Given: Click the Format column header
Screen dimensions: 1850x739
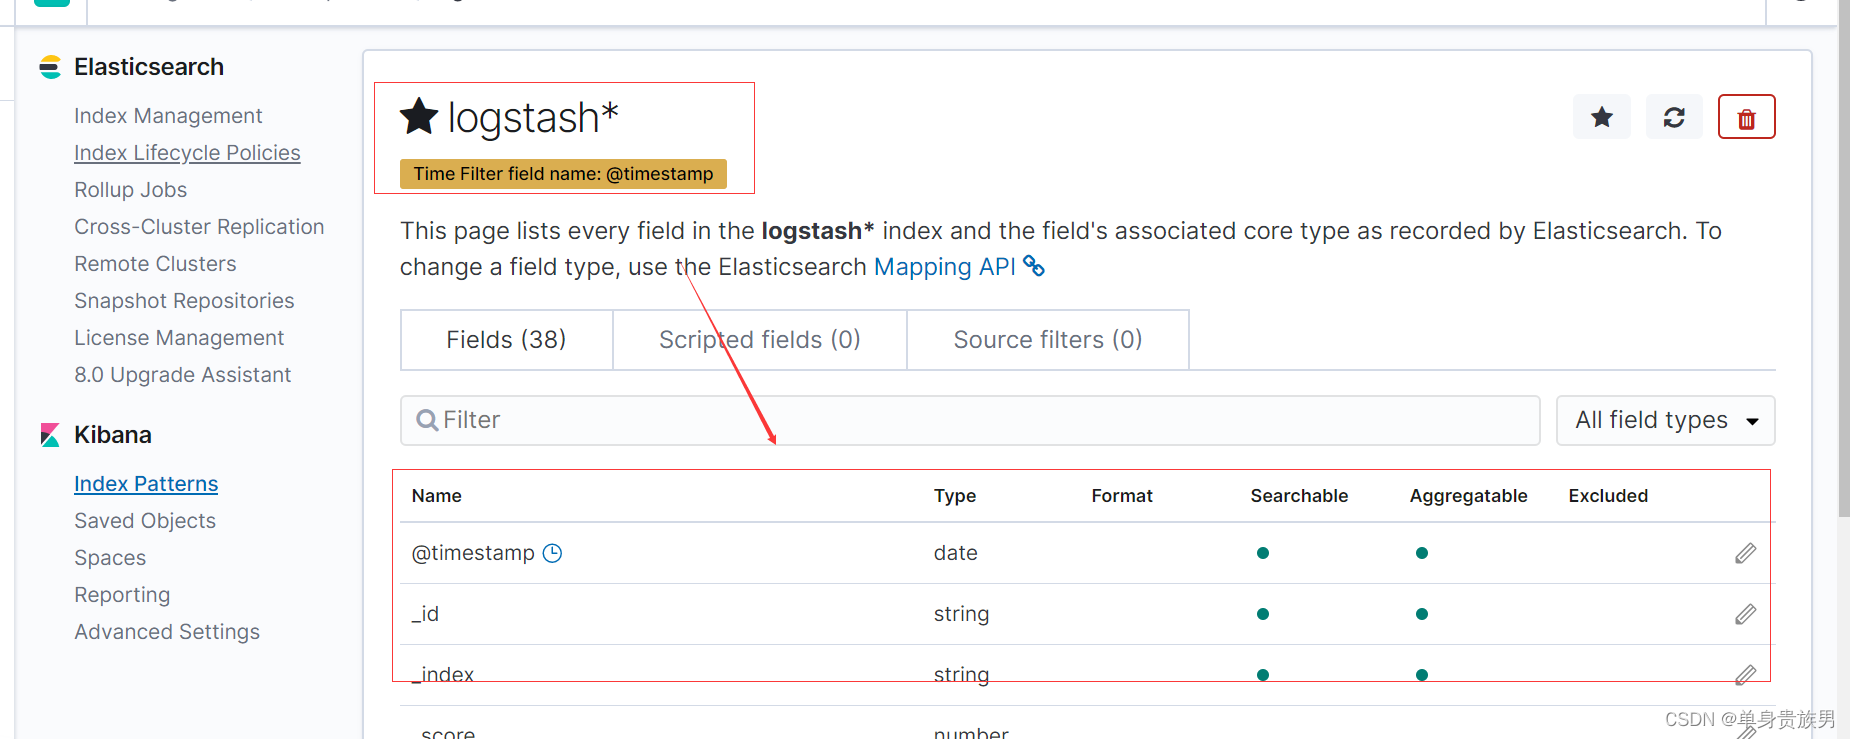Looking at the screenshot, I should tap(1122, 496).
